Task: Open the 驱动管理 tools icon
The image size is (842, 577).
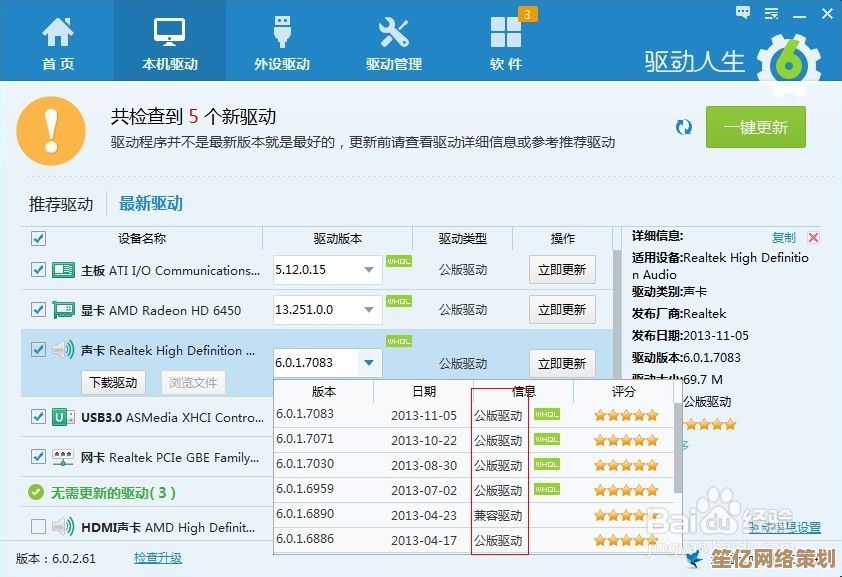Action: (394, 32)
